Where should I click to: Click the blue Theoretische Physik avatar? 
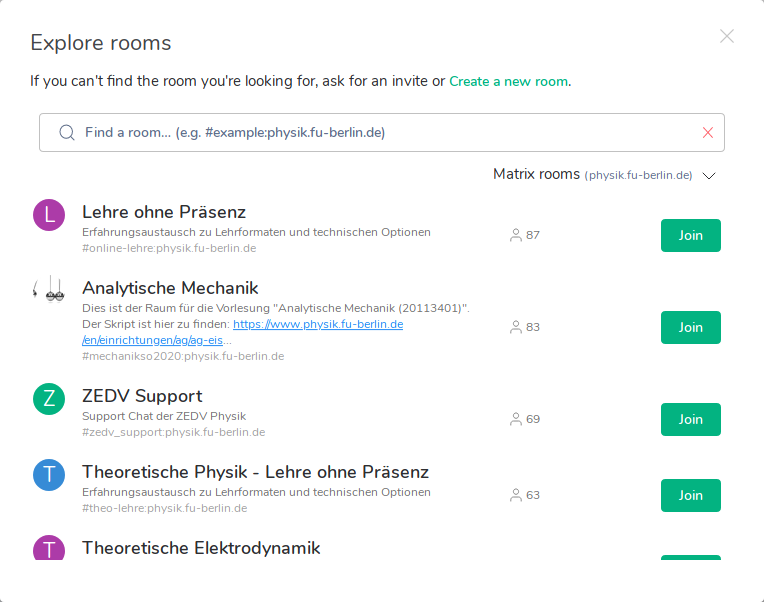pyautogui.click(x=49, y=474)
